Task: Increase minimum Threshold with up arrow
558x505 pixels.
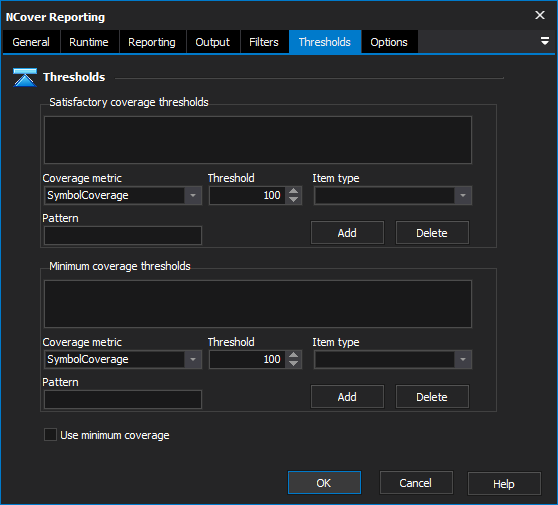Action: tap(294, 356)
